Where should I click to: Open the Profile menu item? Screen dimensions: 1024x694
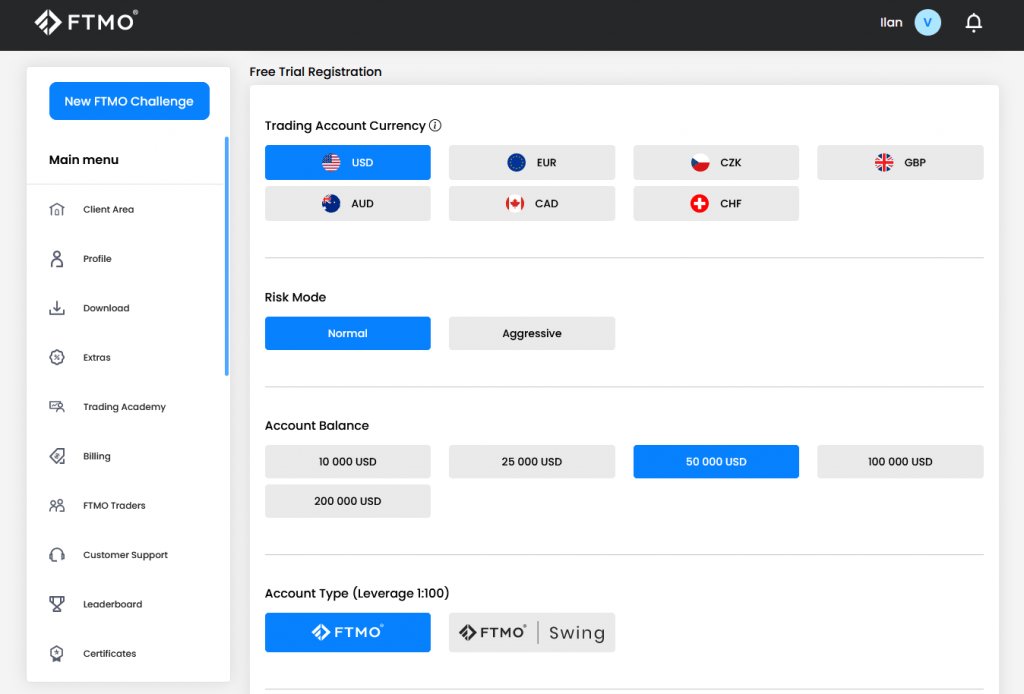click(x=97, y=259)
